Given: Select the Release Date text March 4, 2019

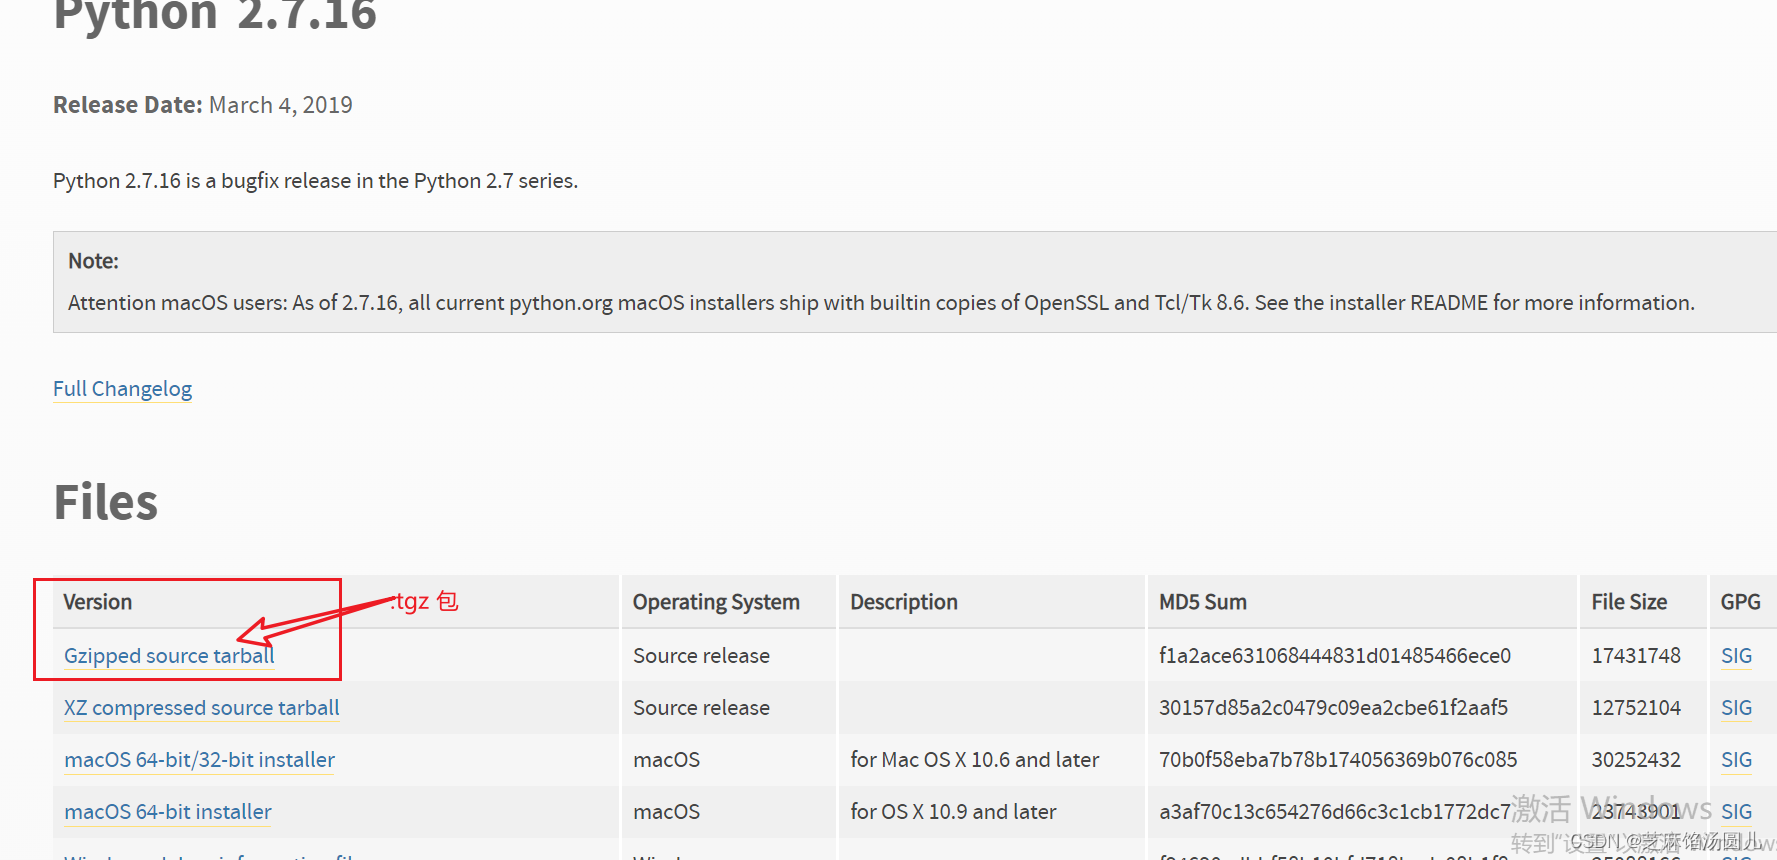Looking at the screenshot, I should click(280, 105).
